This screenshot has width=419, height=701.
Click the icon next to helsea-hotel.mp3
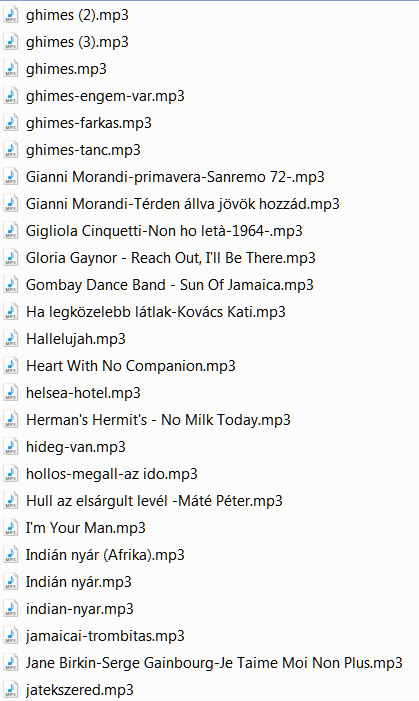tap(11, 393)
